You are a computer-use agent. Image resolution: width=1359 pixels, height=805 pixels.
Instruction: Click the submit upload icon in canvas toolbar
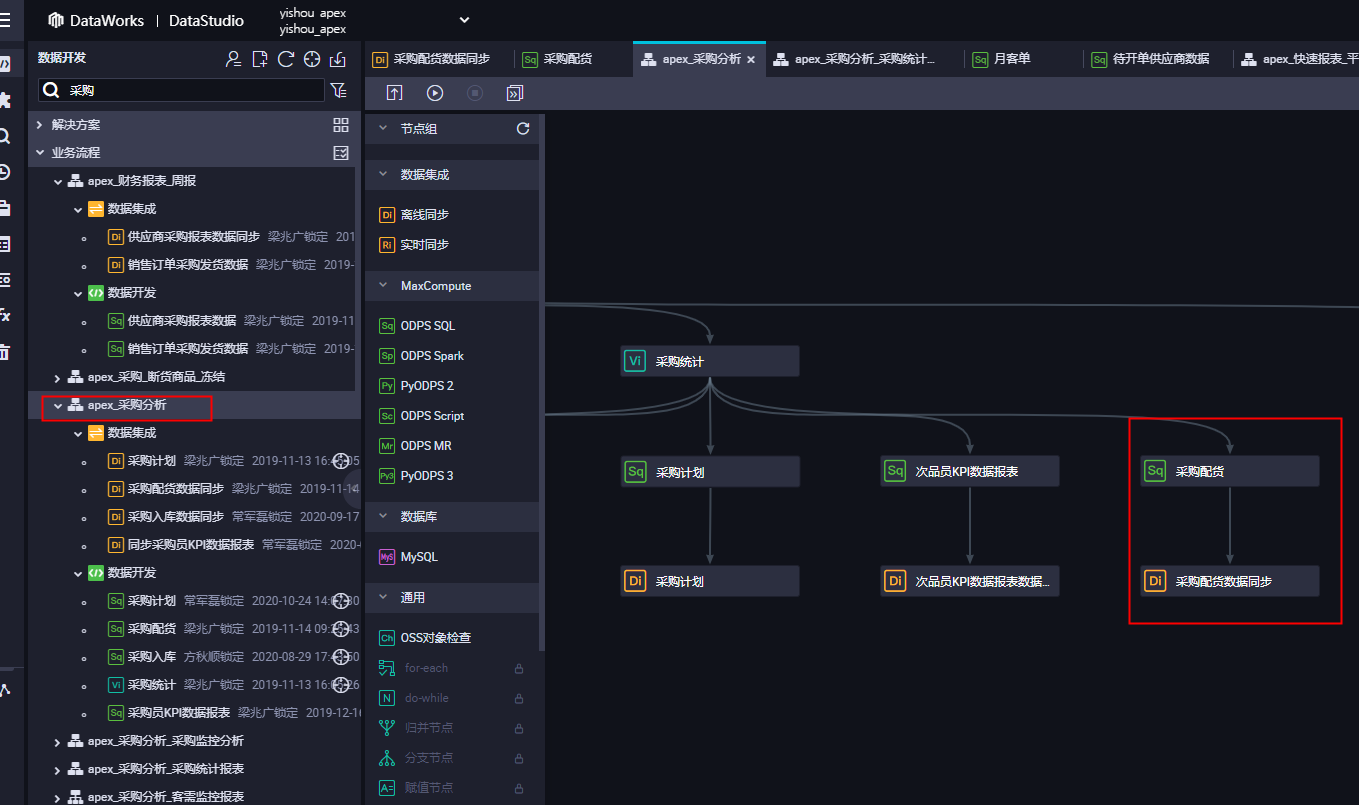[x=395, y=93]
